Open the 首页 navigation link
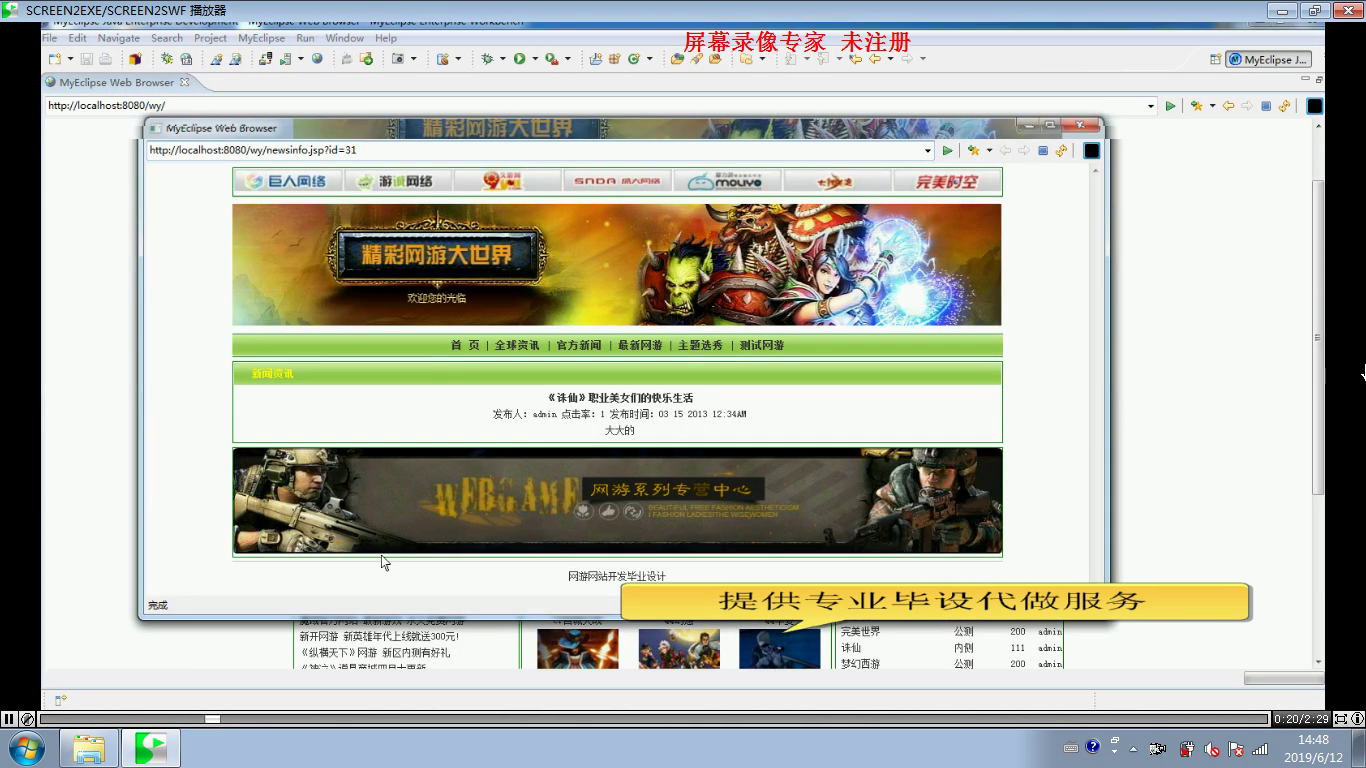The image size is (1366, 768). [465, 345]
